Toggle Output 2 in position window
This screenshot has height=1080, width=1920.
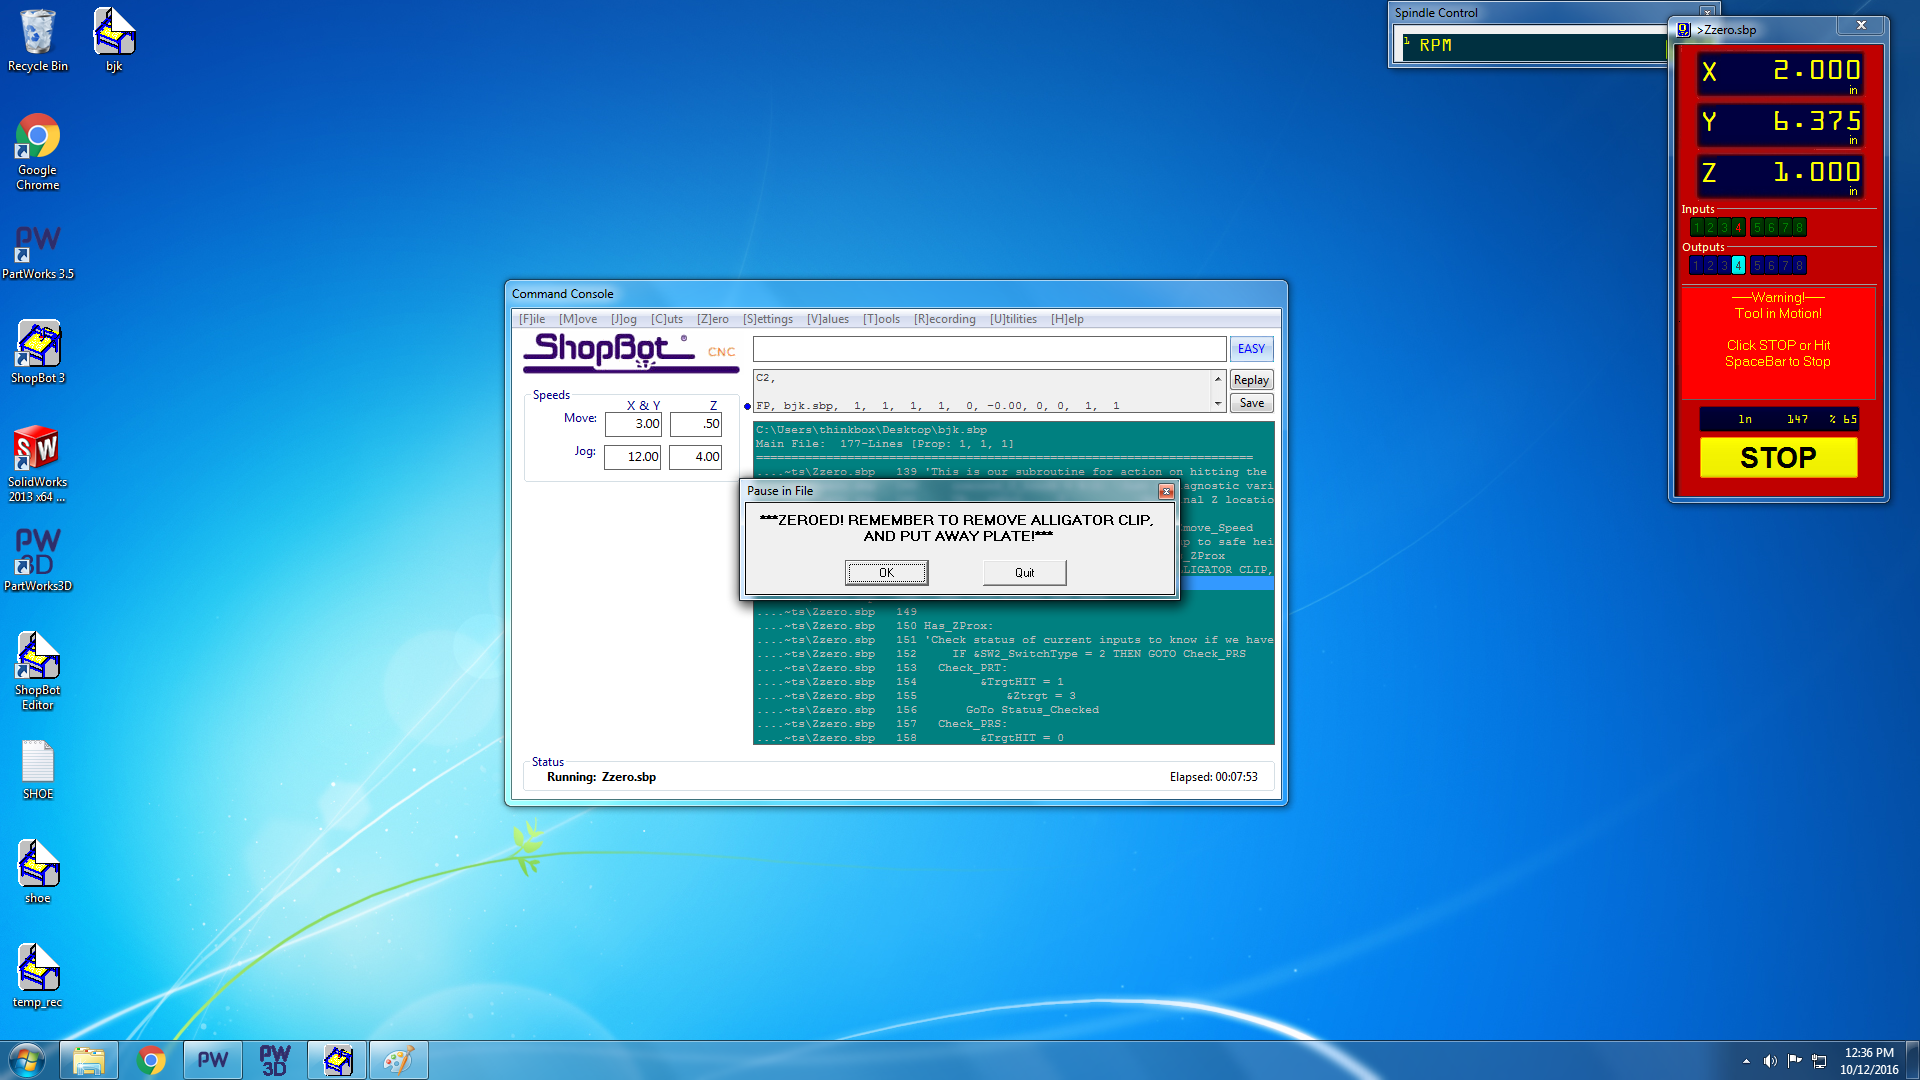(x=1710, y=266)
